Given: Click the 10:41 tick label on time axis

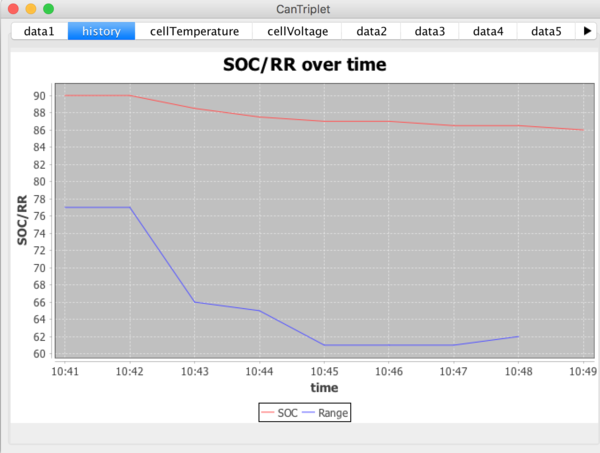Looking at the screenshot, I should (65, 372).
